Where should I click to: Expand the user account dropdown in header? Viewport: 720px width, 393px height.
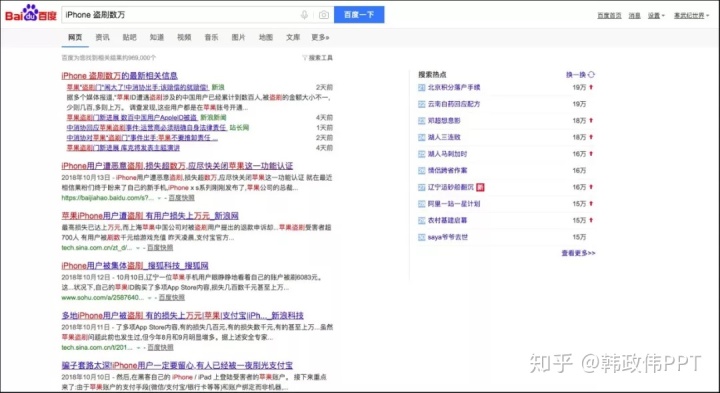coord(692,16)
